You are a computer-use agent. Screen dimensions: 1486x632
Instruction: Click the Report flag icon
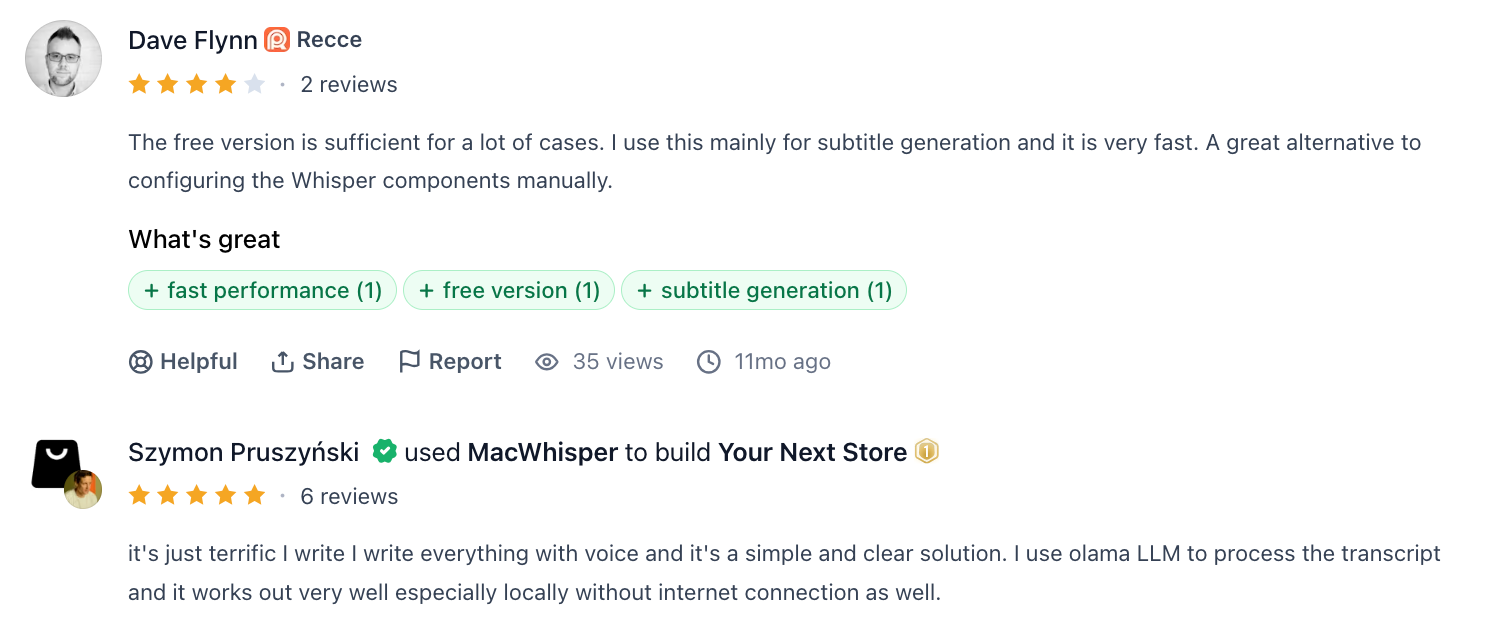(410, 361)
